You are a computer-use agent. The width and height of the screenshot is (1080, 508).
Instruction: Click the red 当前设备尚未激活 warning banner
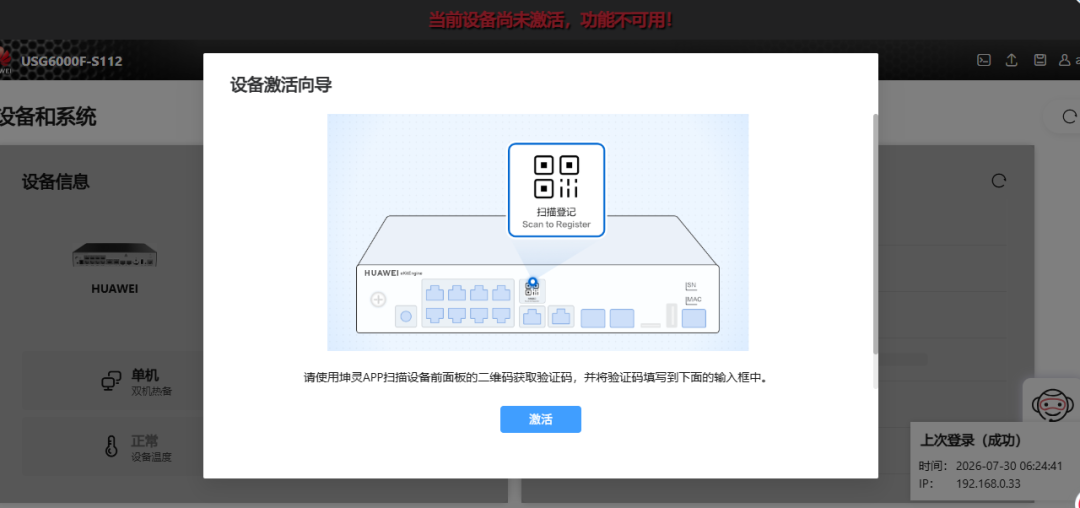pyautogui.click(x=550, y=20)
